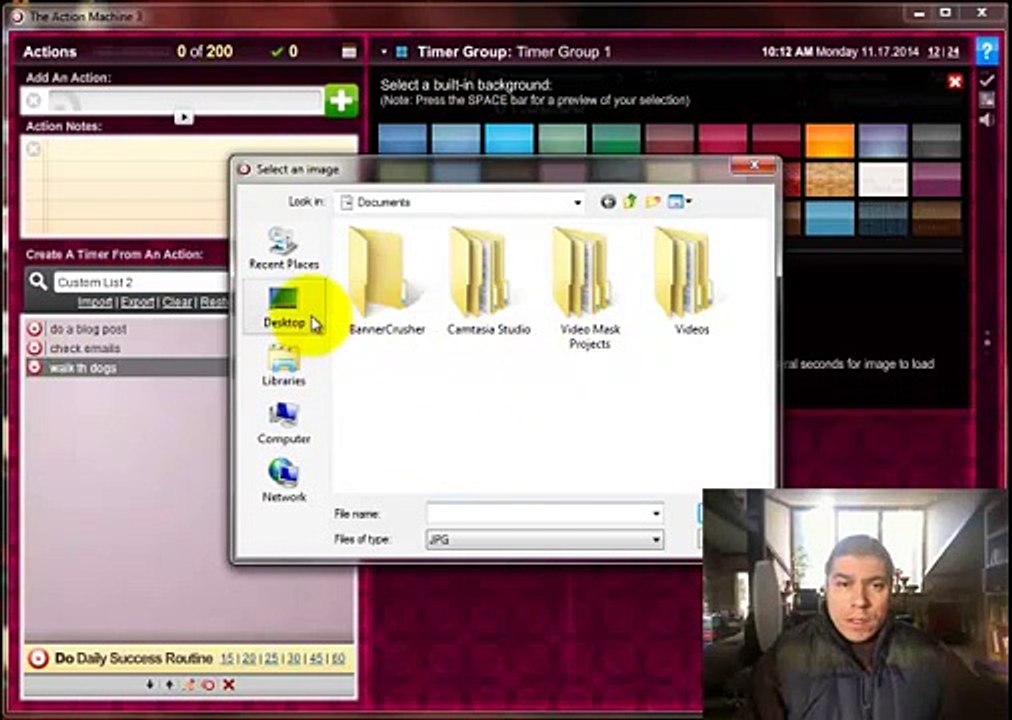This screenshot has height=720, width=1012.
Task: Open the actions list view icon beside checkmark count
Action: click(x=349, y=52)
